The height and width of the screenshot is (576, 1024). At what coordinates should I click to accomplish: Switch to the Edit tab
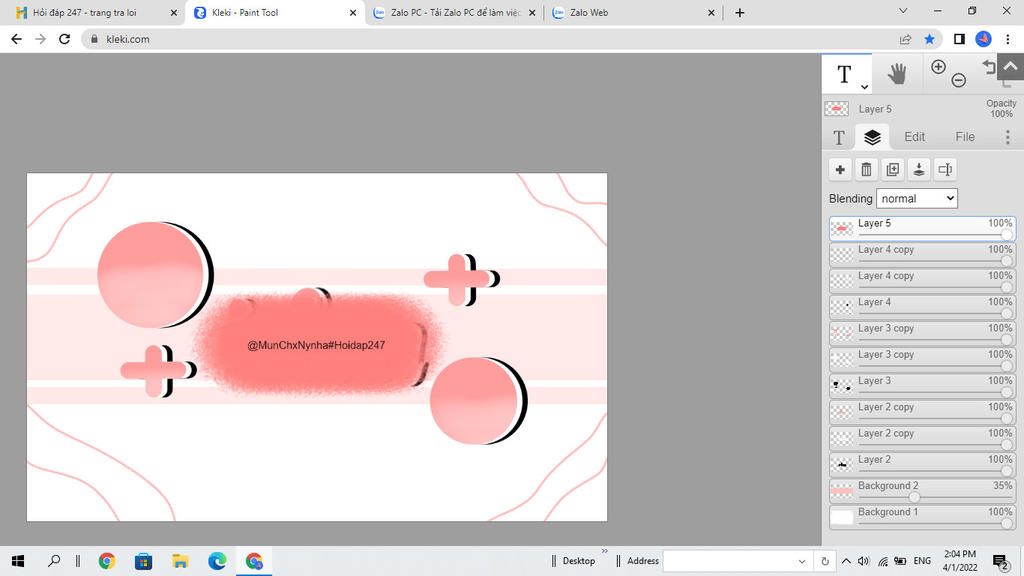point(914,137)
